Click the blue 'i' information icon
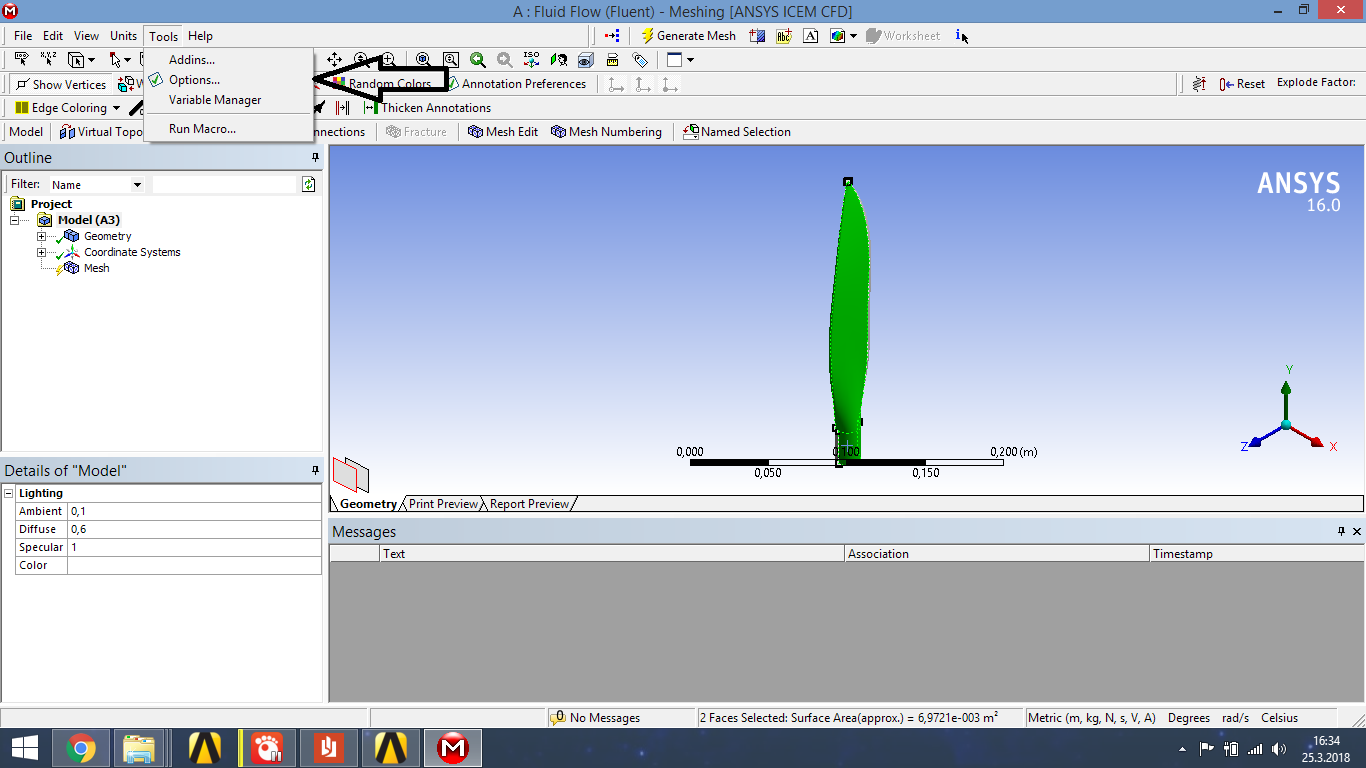 pos(959,36)
